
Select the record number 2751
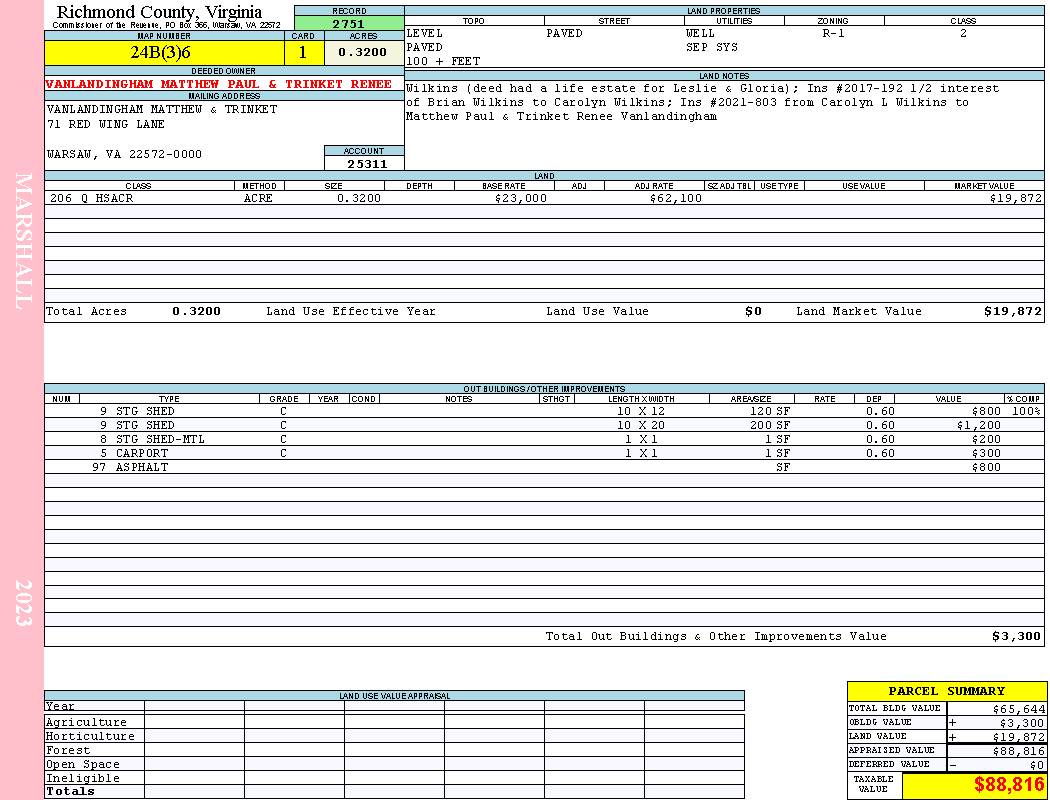pyautogui.click(x=349, y=24)
